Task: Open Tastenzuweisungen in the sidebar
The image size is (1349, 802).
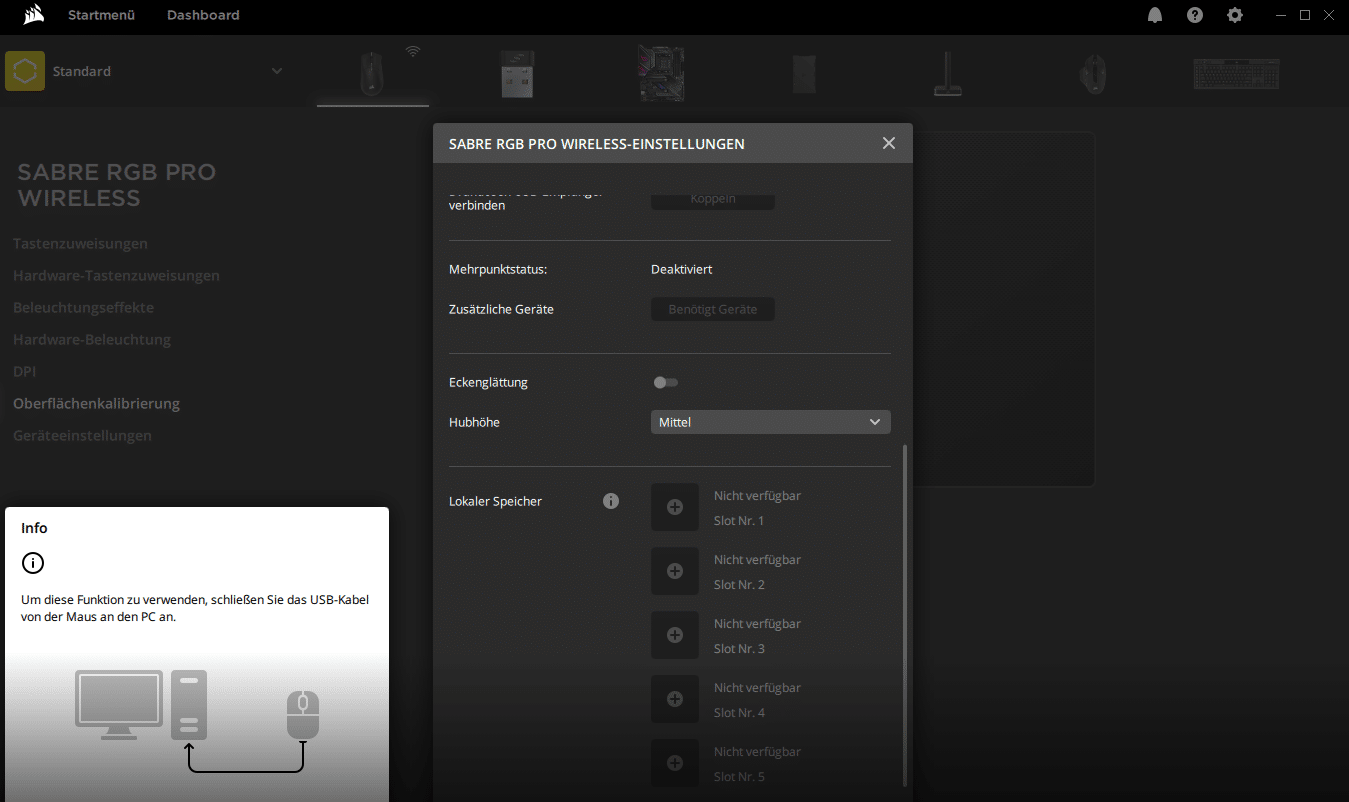Action: tap(80, 244)
